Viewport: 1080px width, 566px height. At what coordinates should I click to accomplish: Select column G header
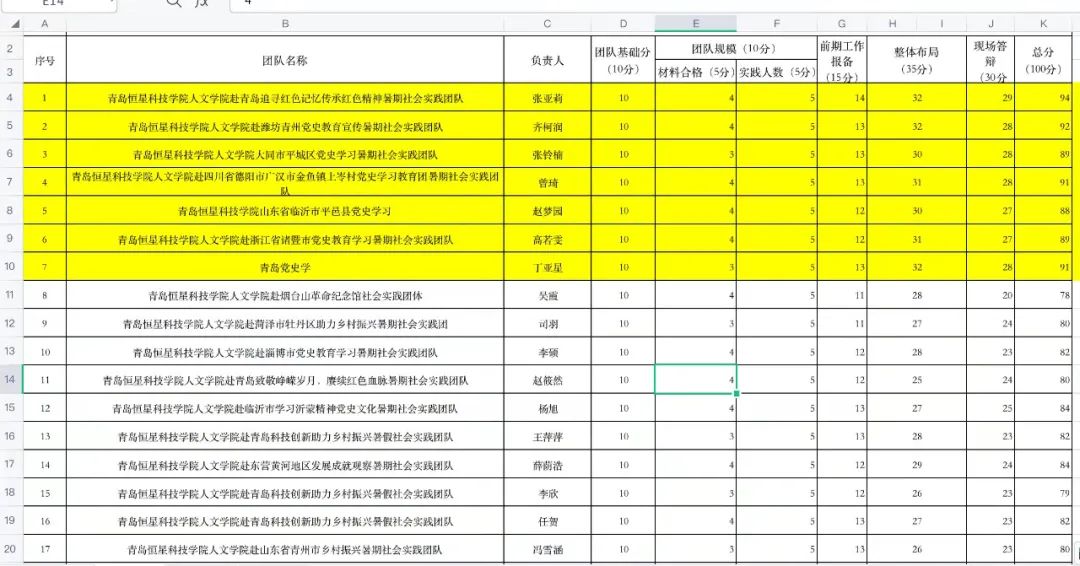coord(841,23)
